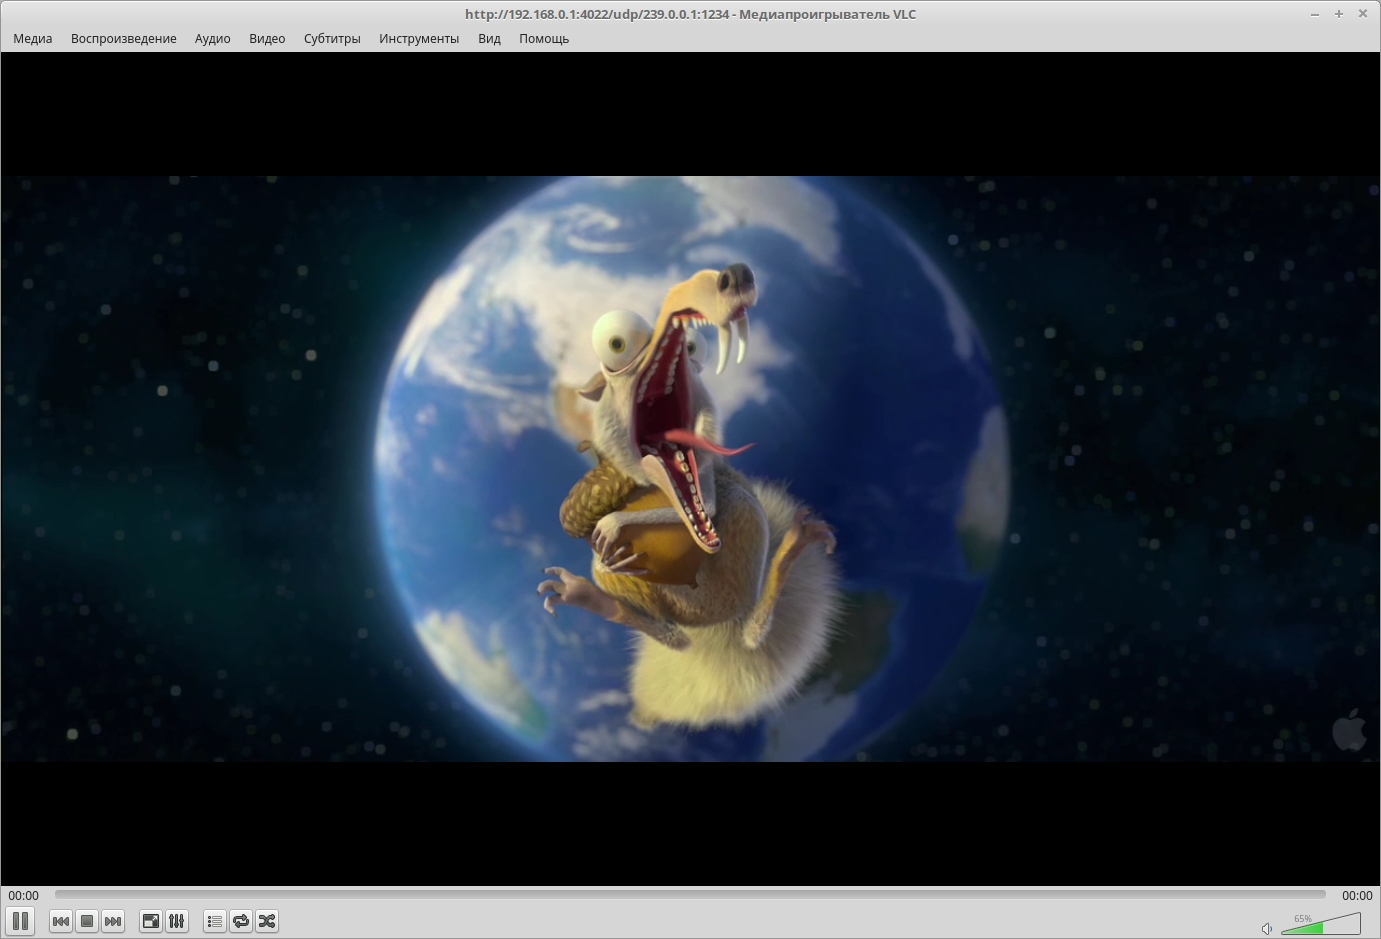Open the Инструменты menu
Image resolution: width=1381 pixels, height=939 pixels.
click(x=419, y=39)
